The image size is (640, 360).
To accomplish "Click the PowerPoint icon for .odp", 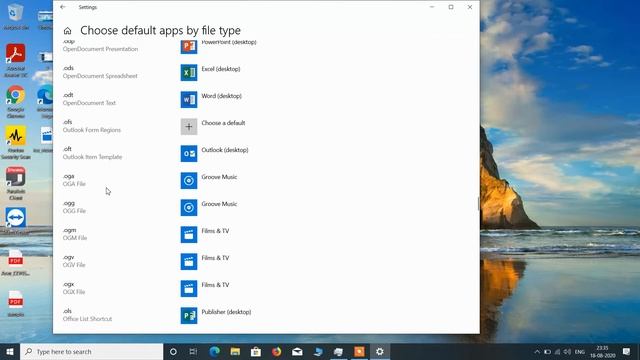I will pos(189,47).
